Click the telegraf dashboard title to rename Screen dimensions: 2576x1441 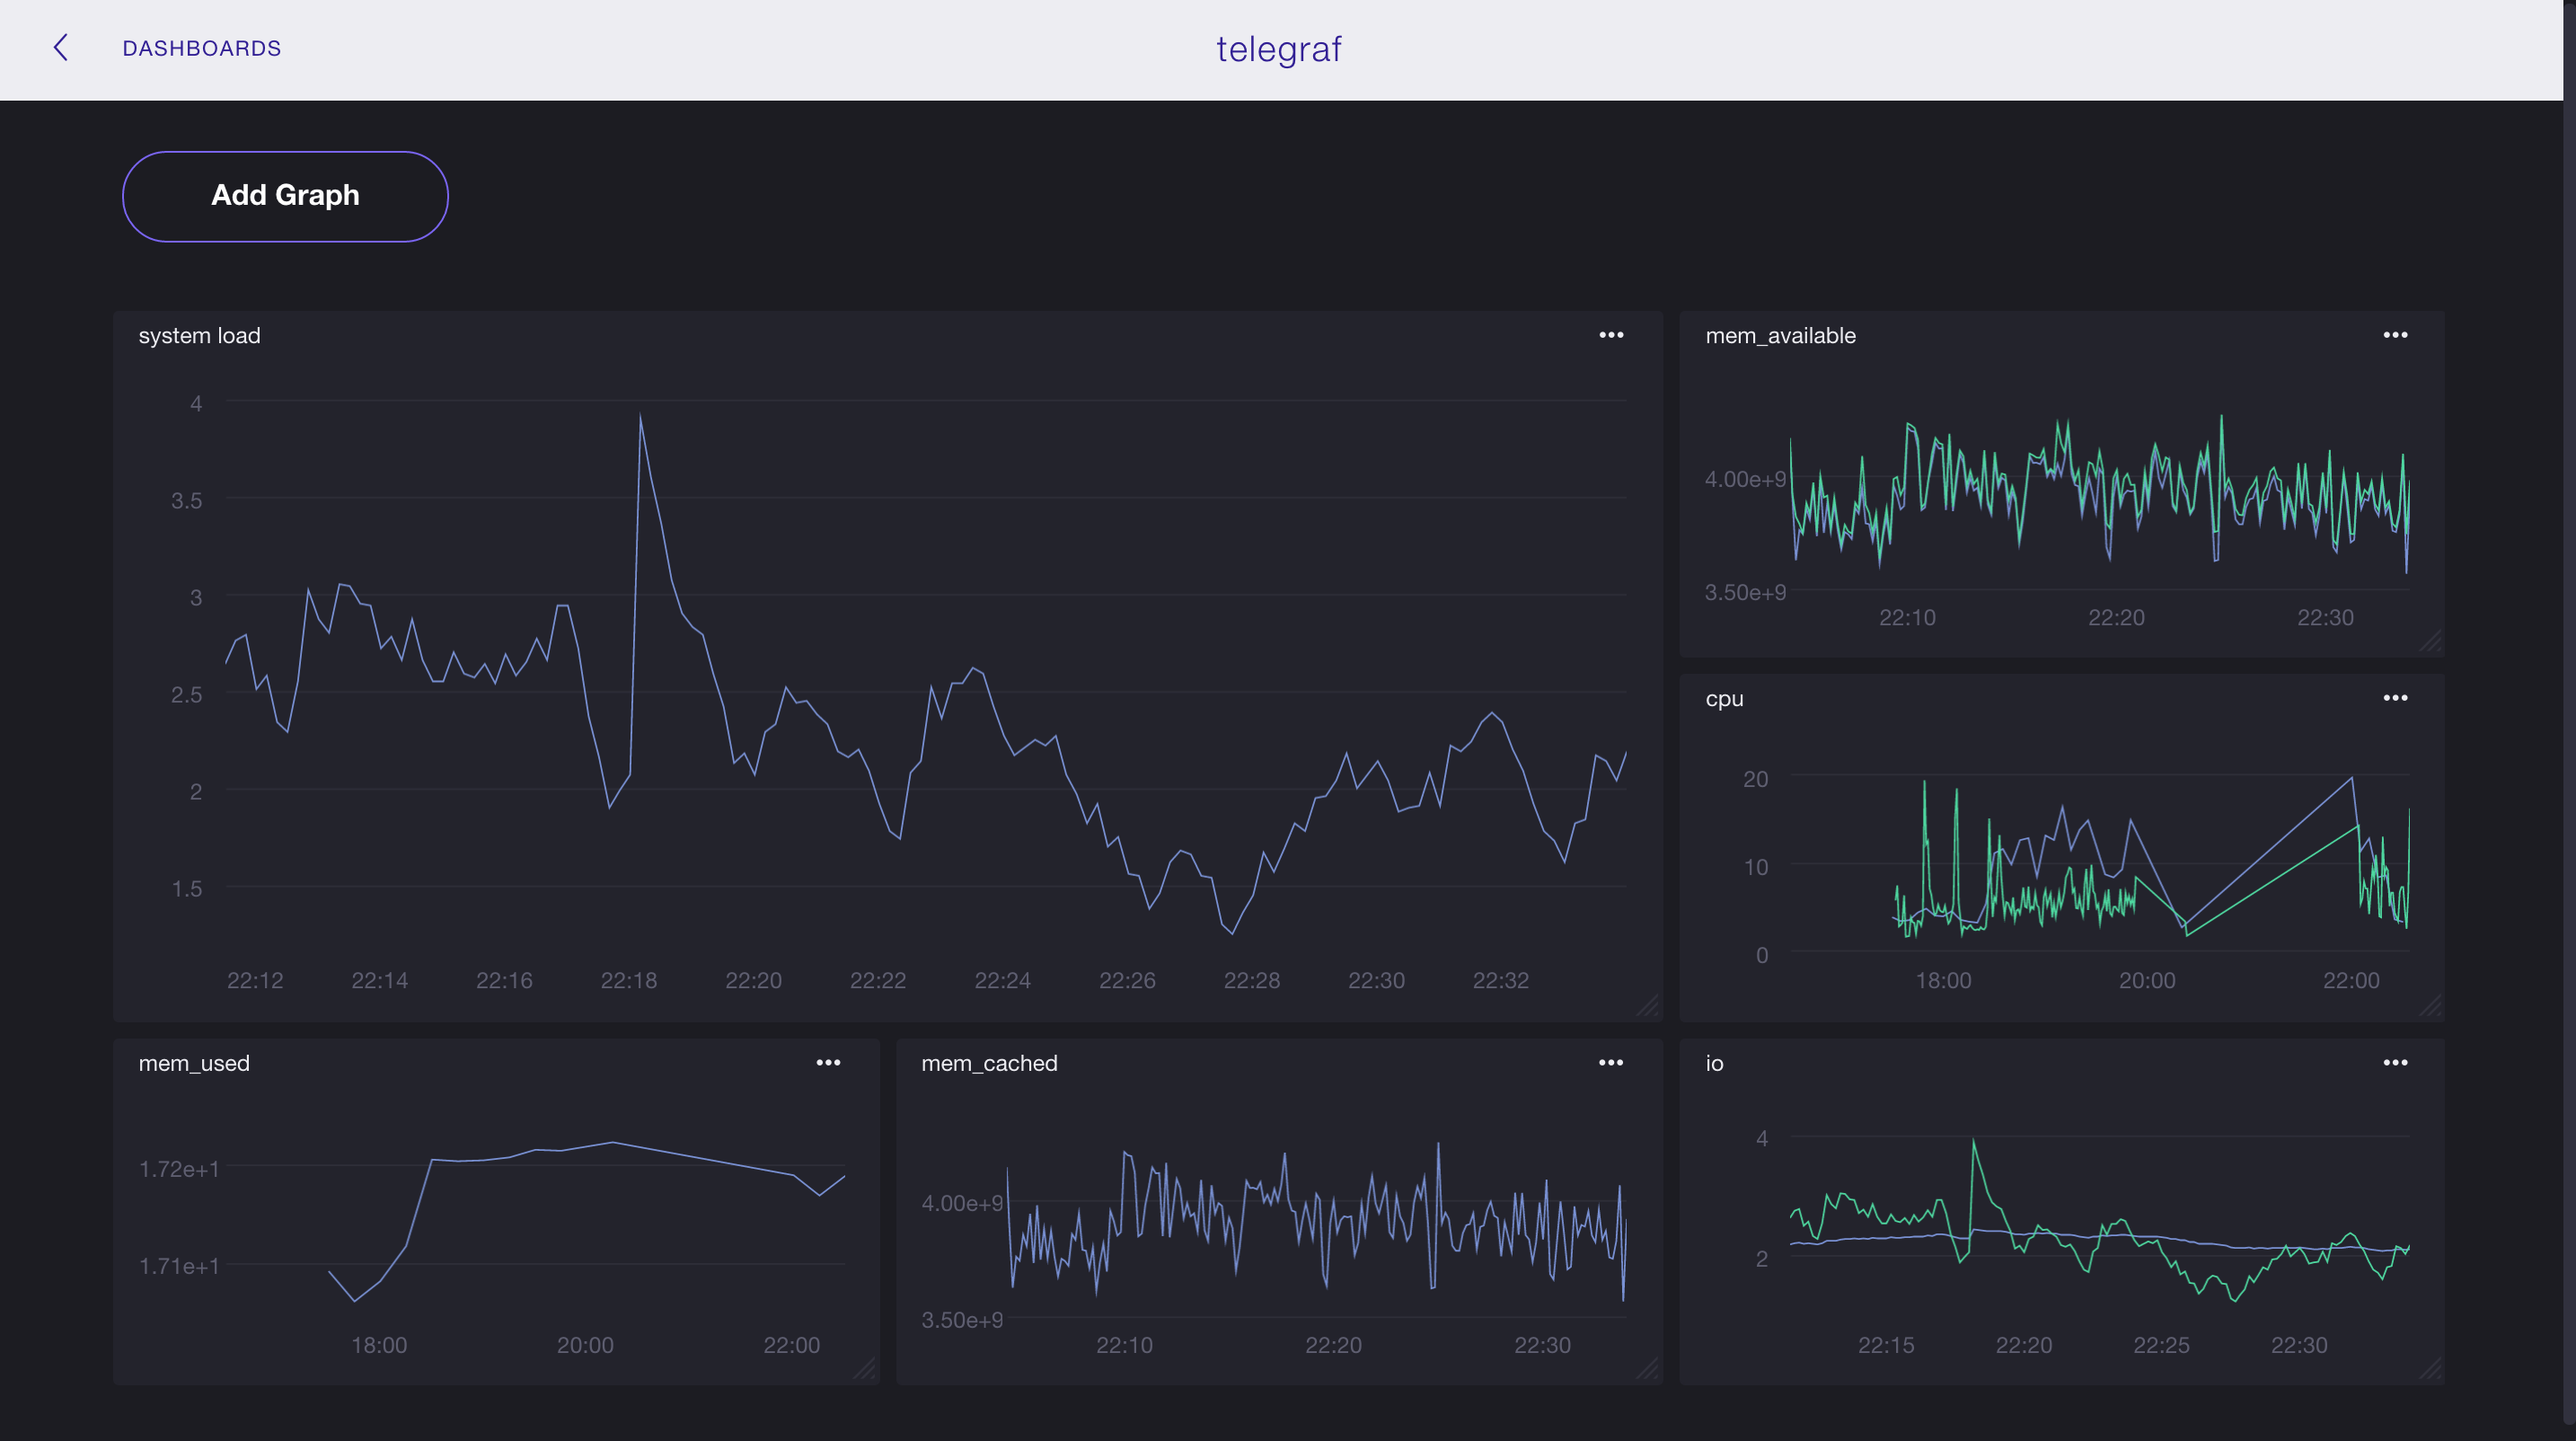click(x=1279, y=49)
